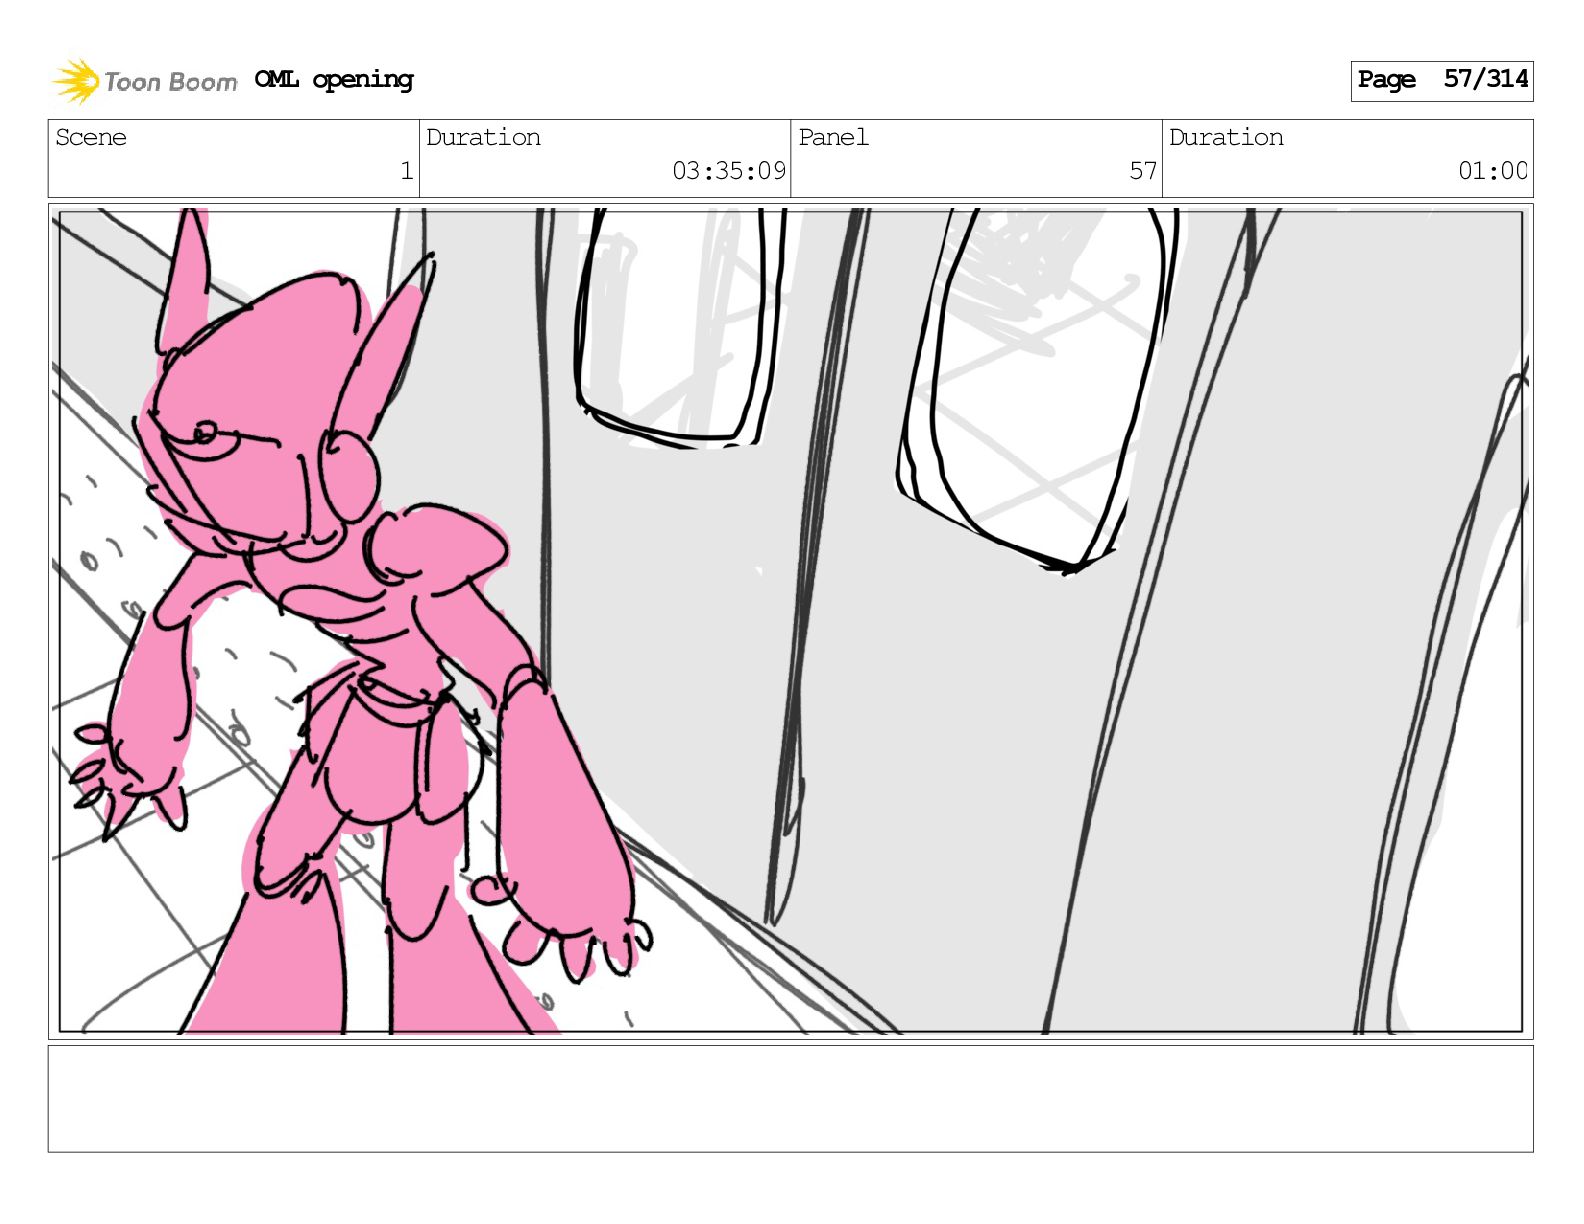Click the empty notes box below the panel
The height and width of the screenshot is (1224, 1584).
pos(791,1099)
